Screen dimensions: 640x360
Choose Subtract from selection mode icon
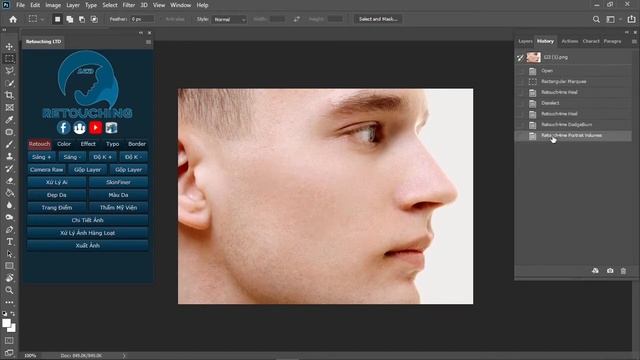point(82,19)
